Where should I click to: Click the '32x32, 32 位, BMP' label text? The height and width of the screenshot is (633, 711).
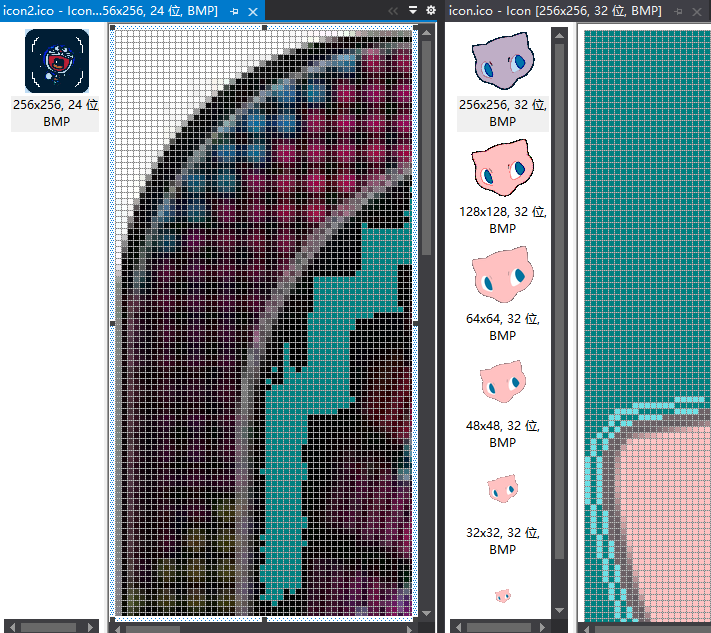(502, 541)
